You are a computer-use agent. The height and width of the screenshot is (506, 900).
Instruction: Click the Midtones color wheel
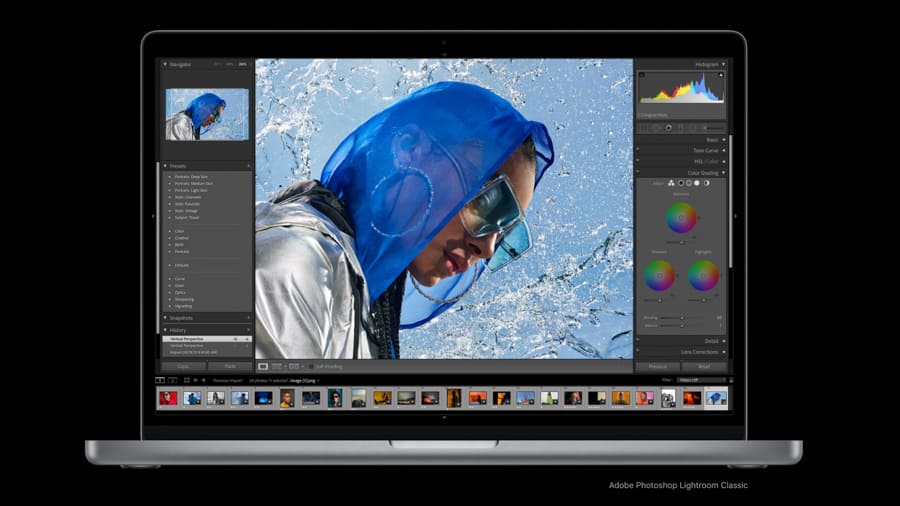(x=681, y=216)
